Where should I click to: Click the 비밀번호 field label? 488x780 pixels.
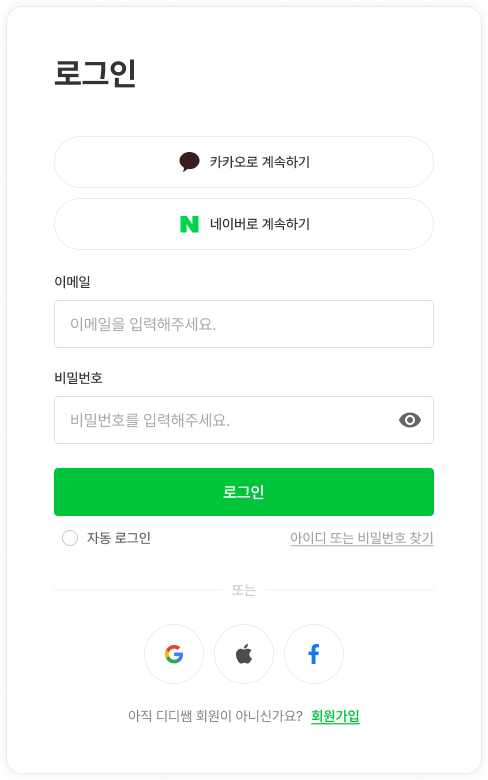pyautogui.click(x=78, y=378)
